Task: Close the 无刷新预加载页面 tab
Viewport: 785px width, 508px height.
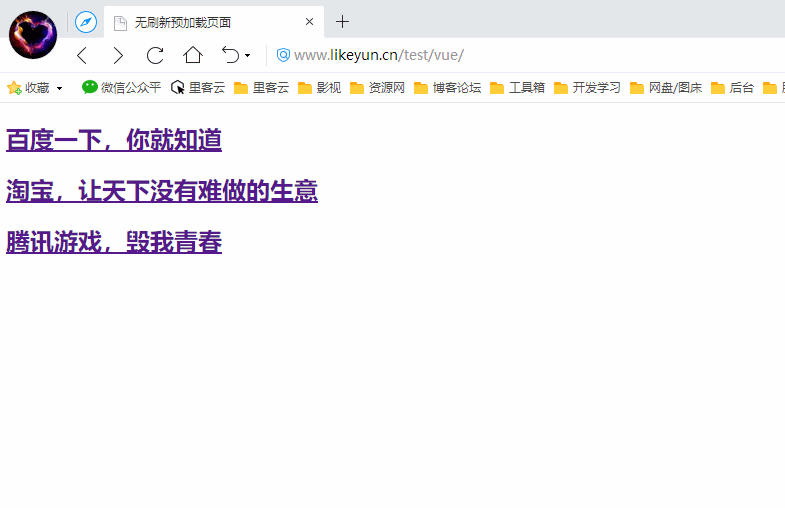Action: [310, 22]
